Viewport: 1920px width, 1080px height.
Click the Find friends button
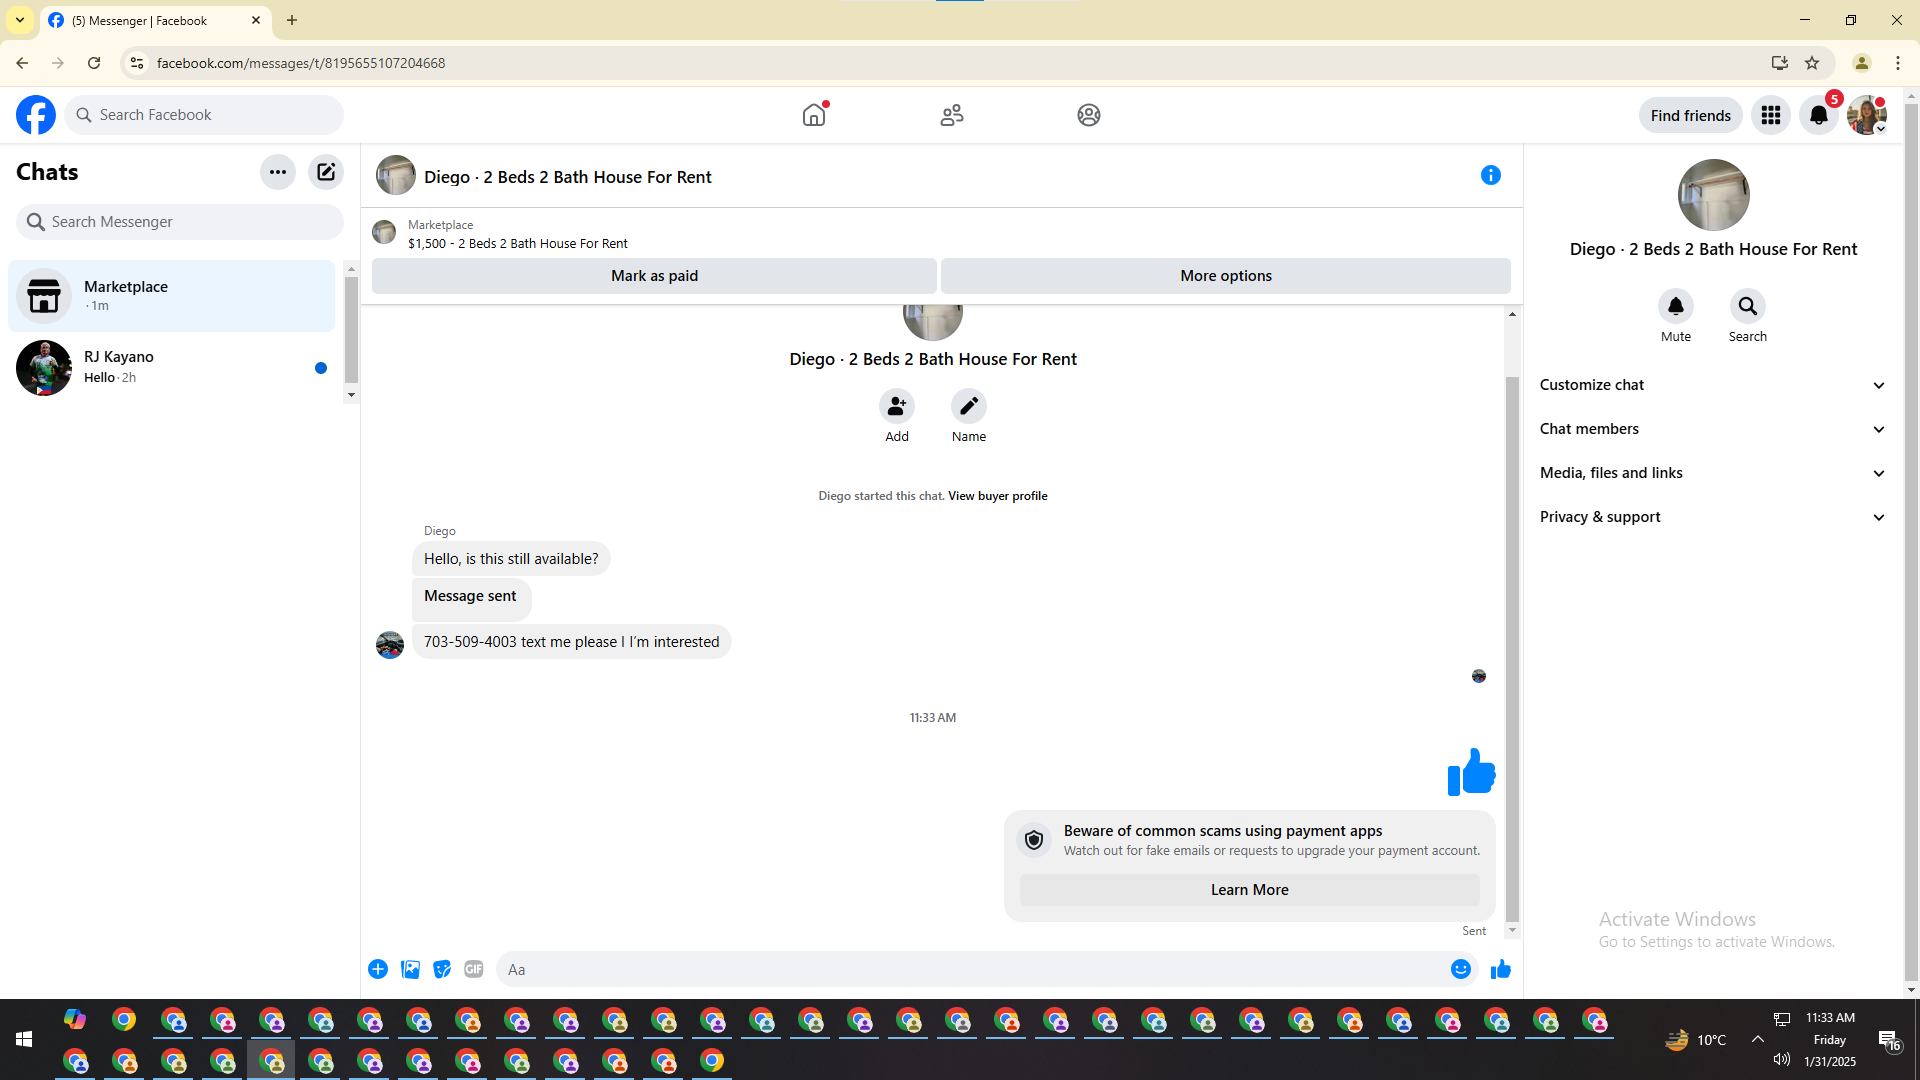(x=1691, y=115)
